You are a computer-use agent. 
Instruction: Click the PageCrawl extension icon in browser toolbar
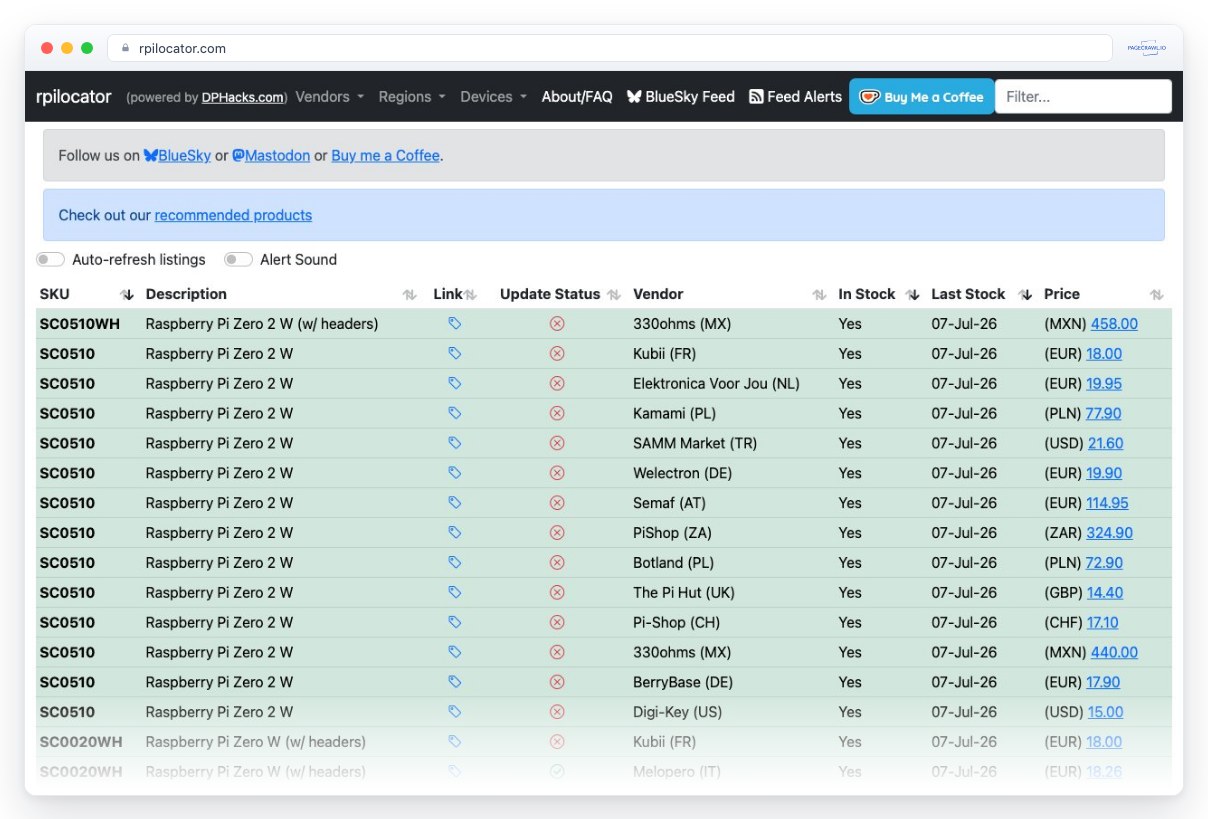[1146, 48]
